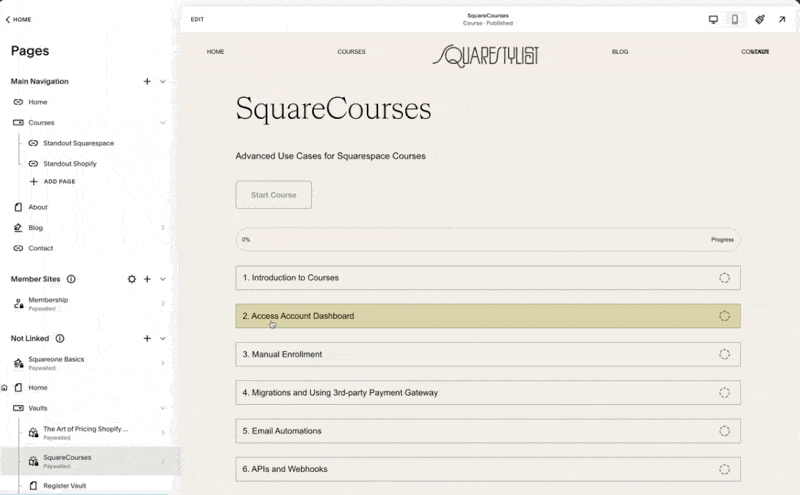Open Squareone Basics chevron arrow
The width and height of the screenshot is (800, 495).
click(x=163, y=363)
